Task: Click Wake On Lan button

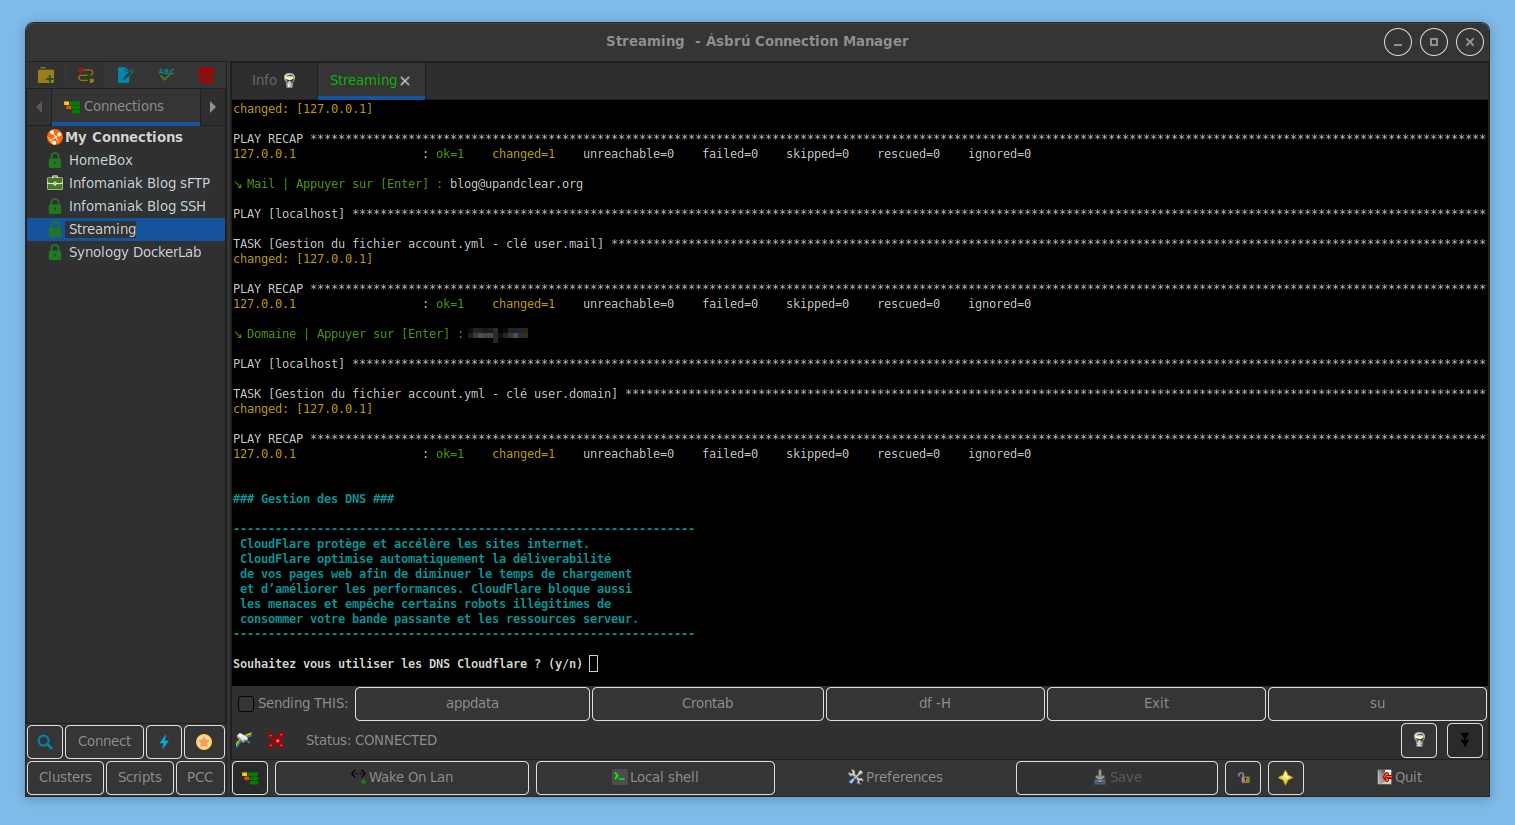Action: pos(402,777)
